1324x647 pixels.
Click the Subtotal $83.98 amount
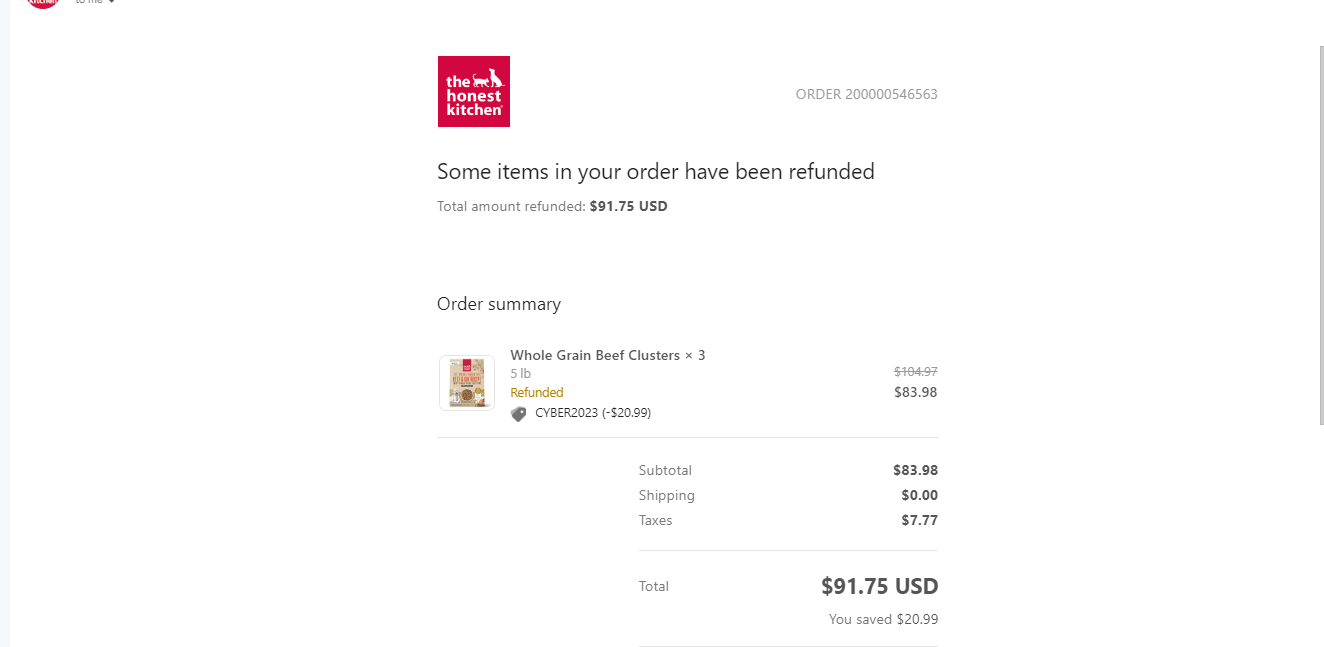915,470
